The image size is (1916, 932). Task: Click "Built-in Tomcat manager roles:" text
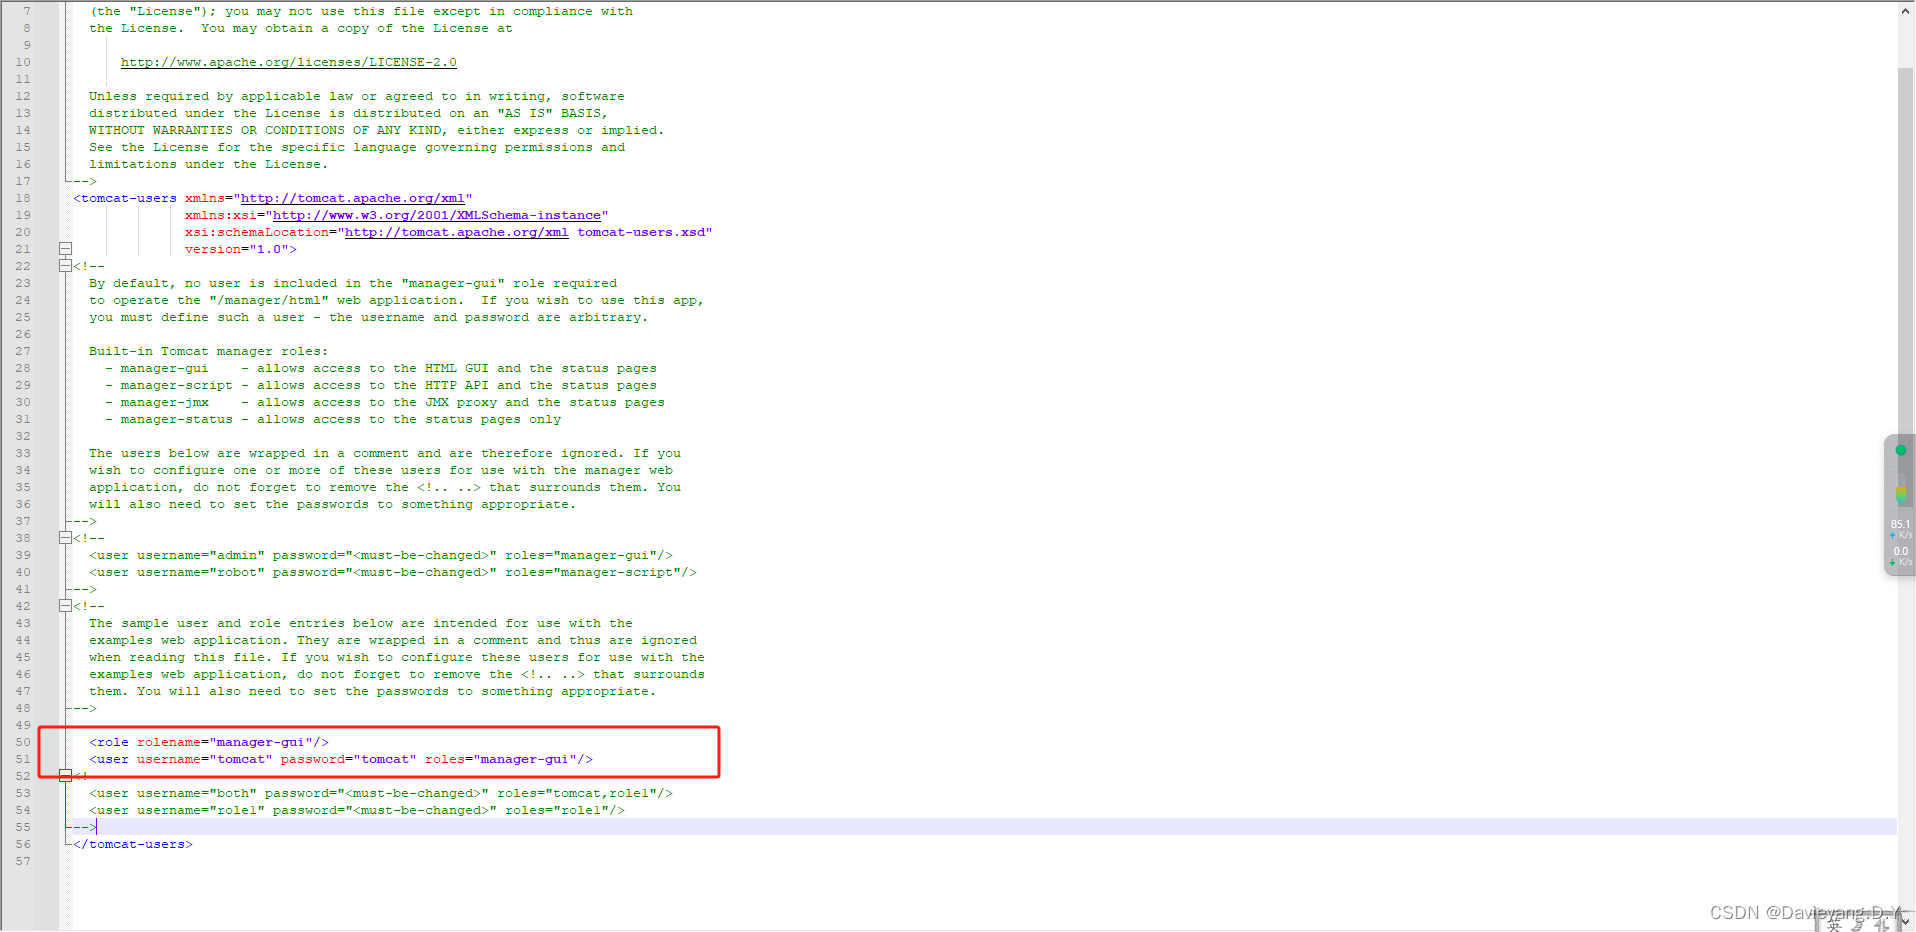[x=209, y=351]
